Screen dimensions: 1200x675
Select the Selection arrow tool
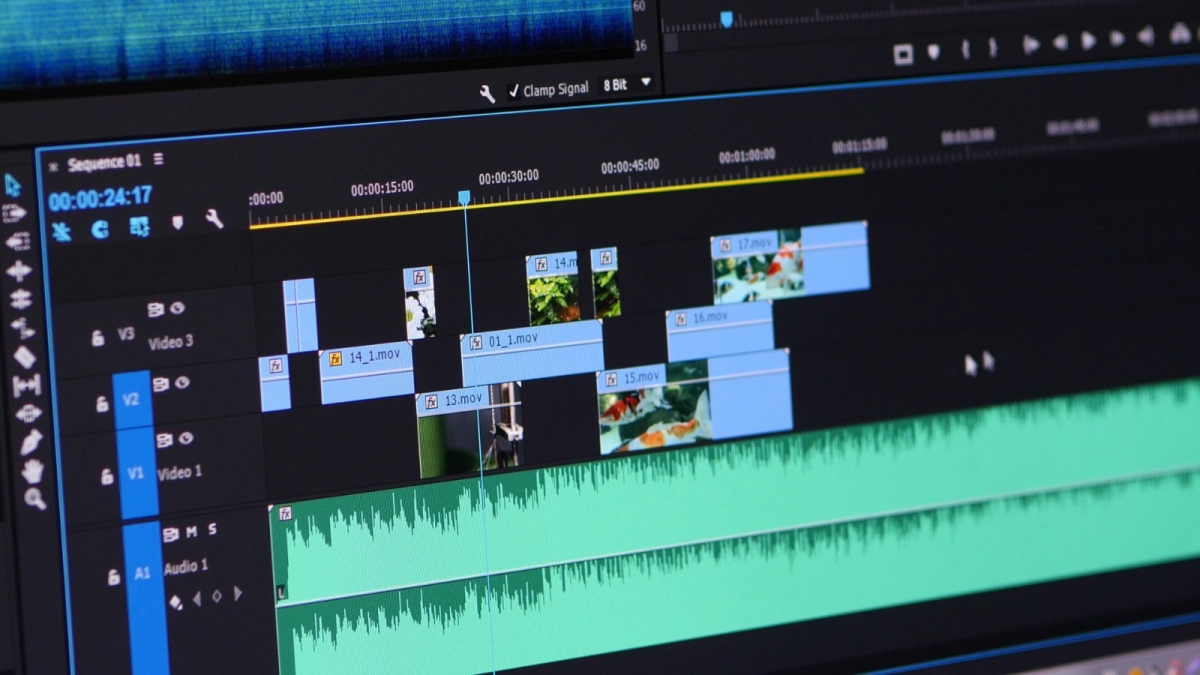[13, 186]
